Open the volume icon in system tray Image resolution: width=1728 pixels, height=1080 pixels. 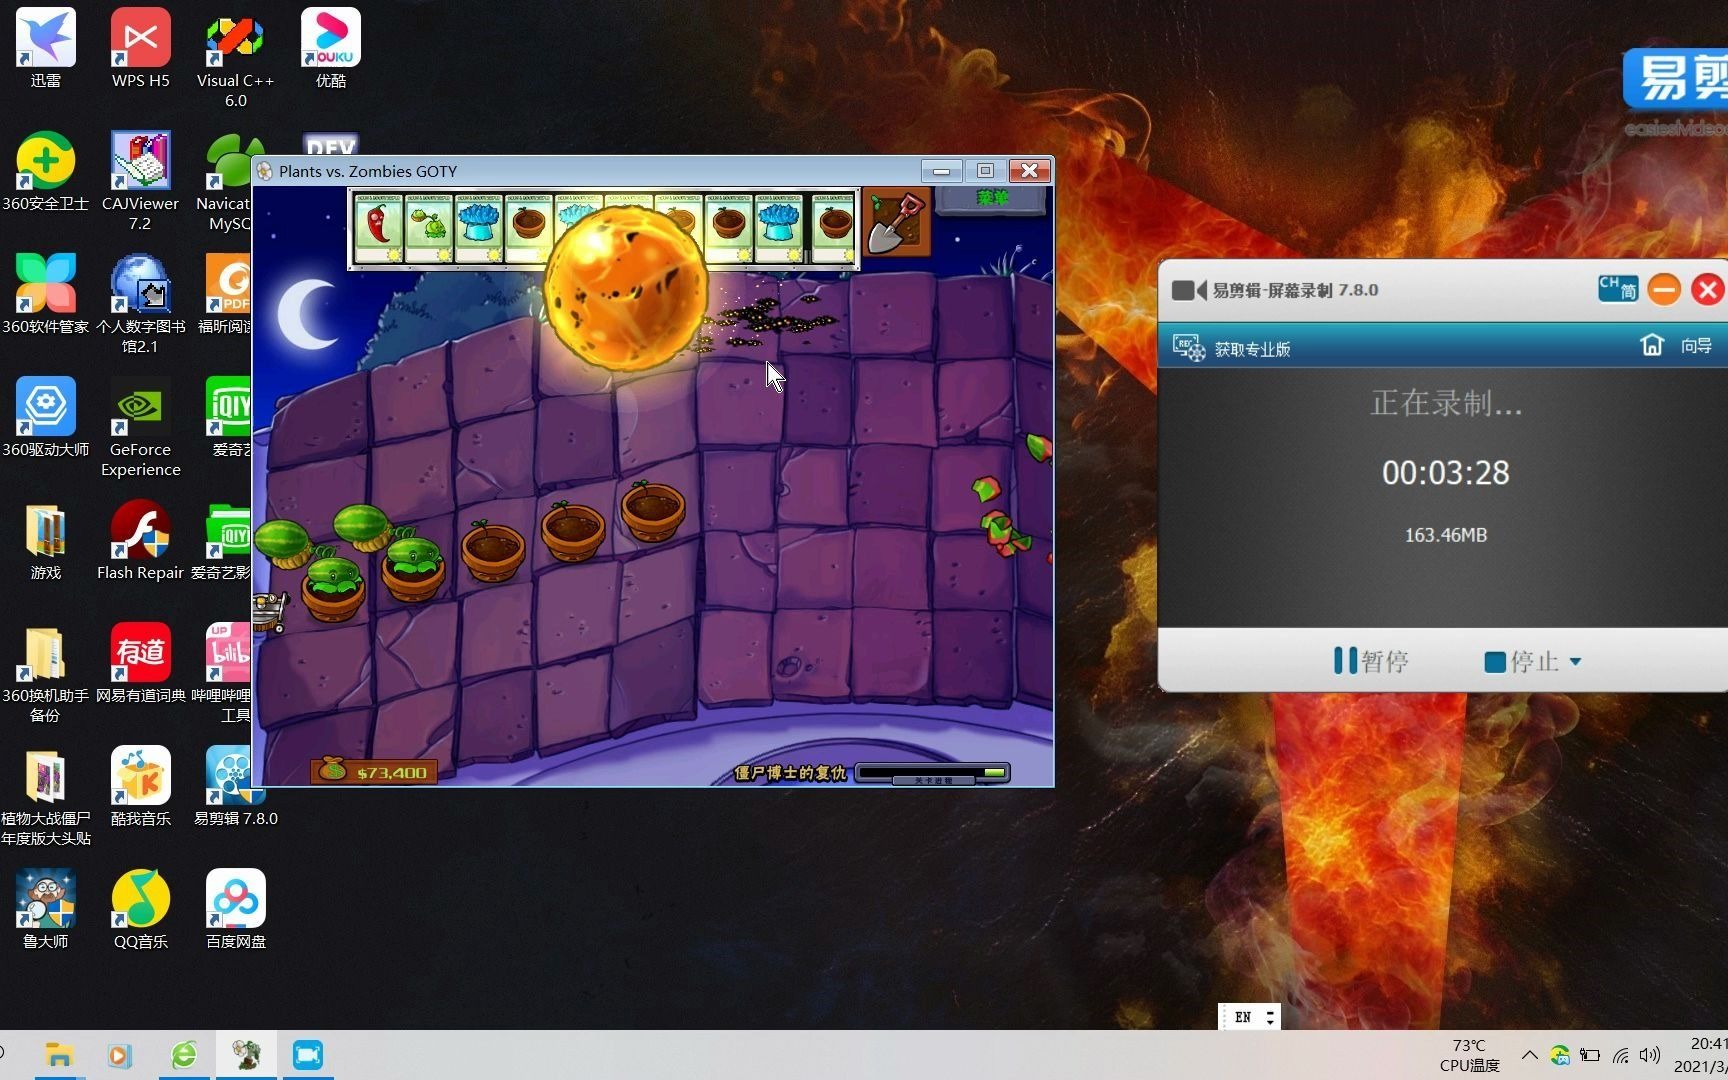tap(1650, 1055)
